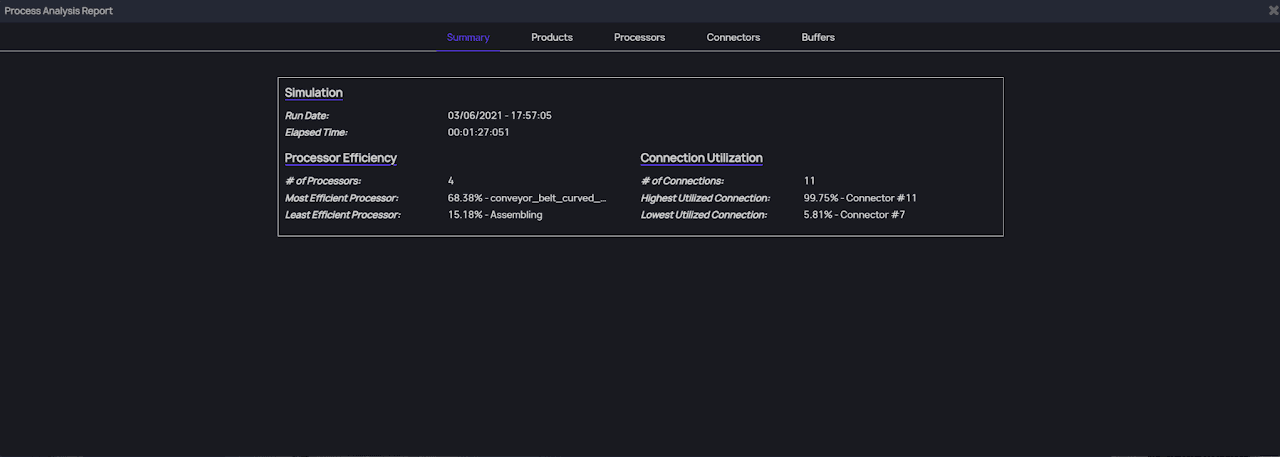1280x457 pixels.
Task: Click the truncated conveyor_belt_curved processor name
Action: [x=548, y=198]
